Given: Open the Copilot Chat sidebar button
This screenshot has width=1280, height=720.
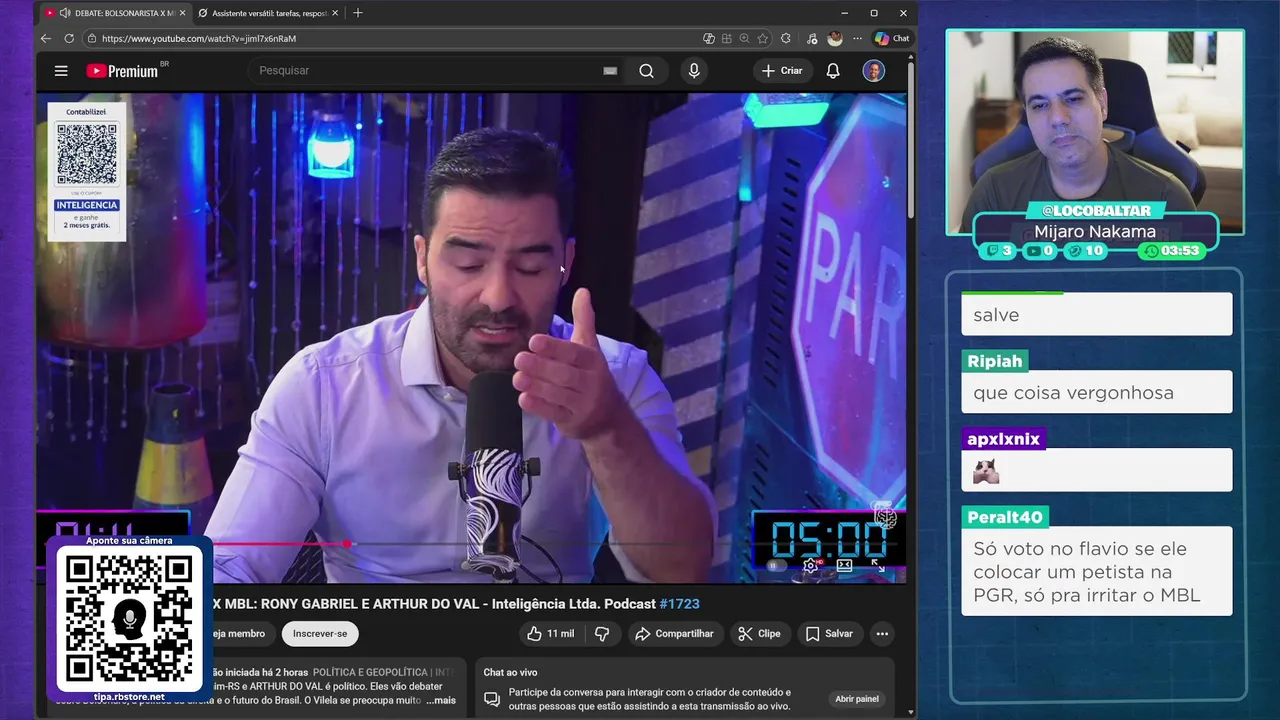Looking at the screenshot, I should [892, 38].
